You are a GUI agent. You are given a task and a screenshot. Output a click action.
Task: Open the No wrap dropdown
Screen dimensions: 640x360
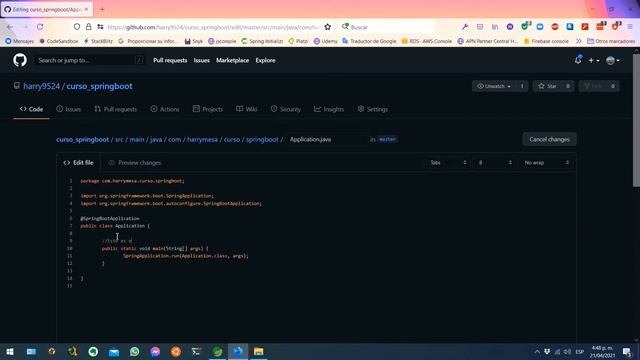(546, 163)
